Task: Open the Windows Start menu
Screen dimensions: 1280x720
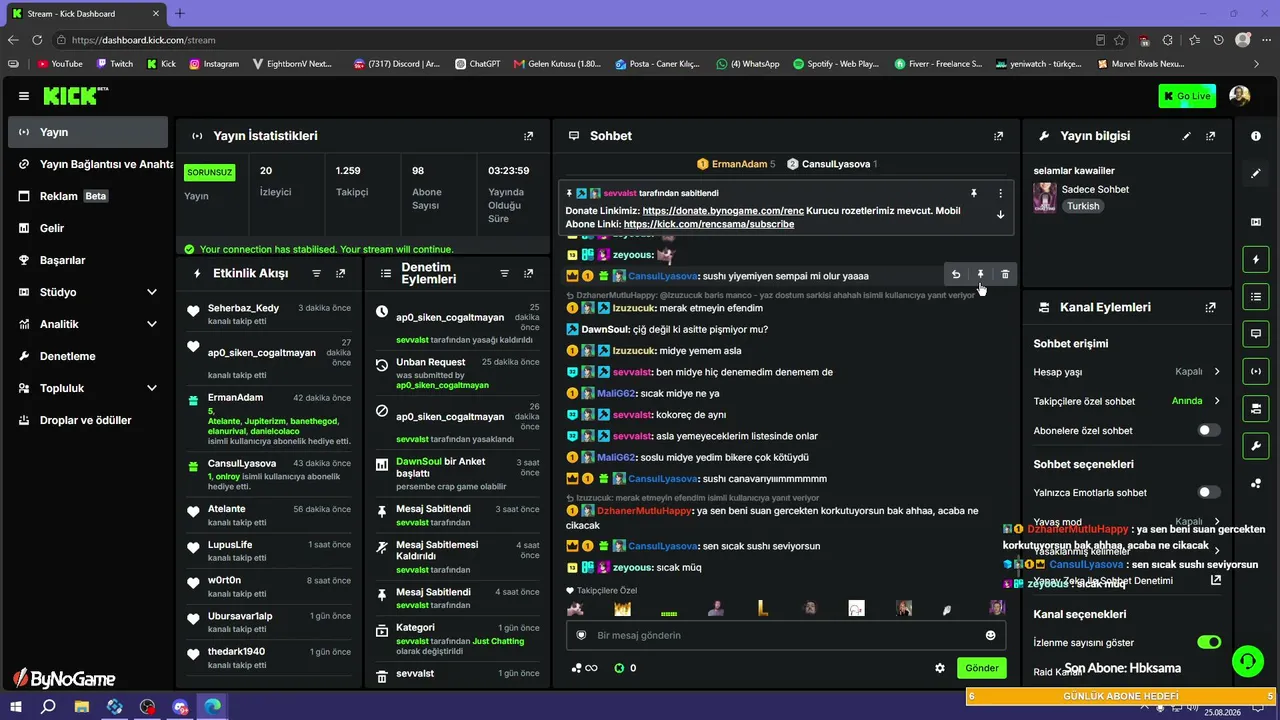Action: [15, 707]
